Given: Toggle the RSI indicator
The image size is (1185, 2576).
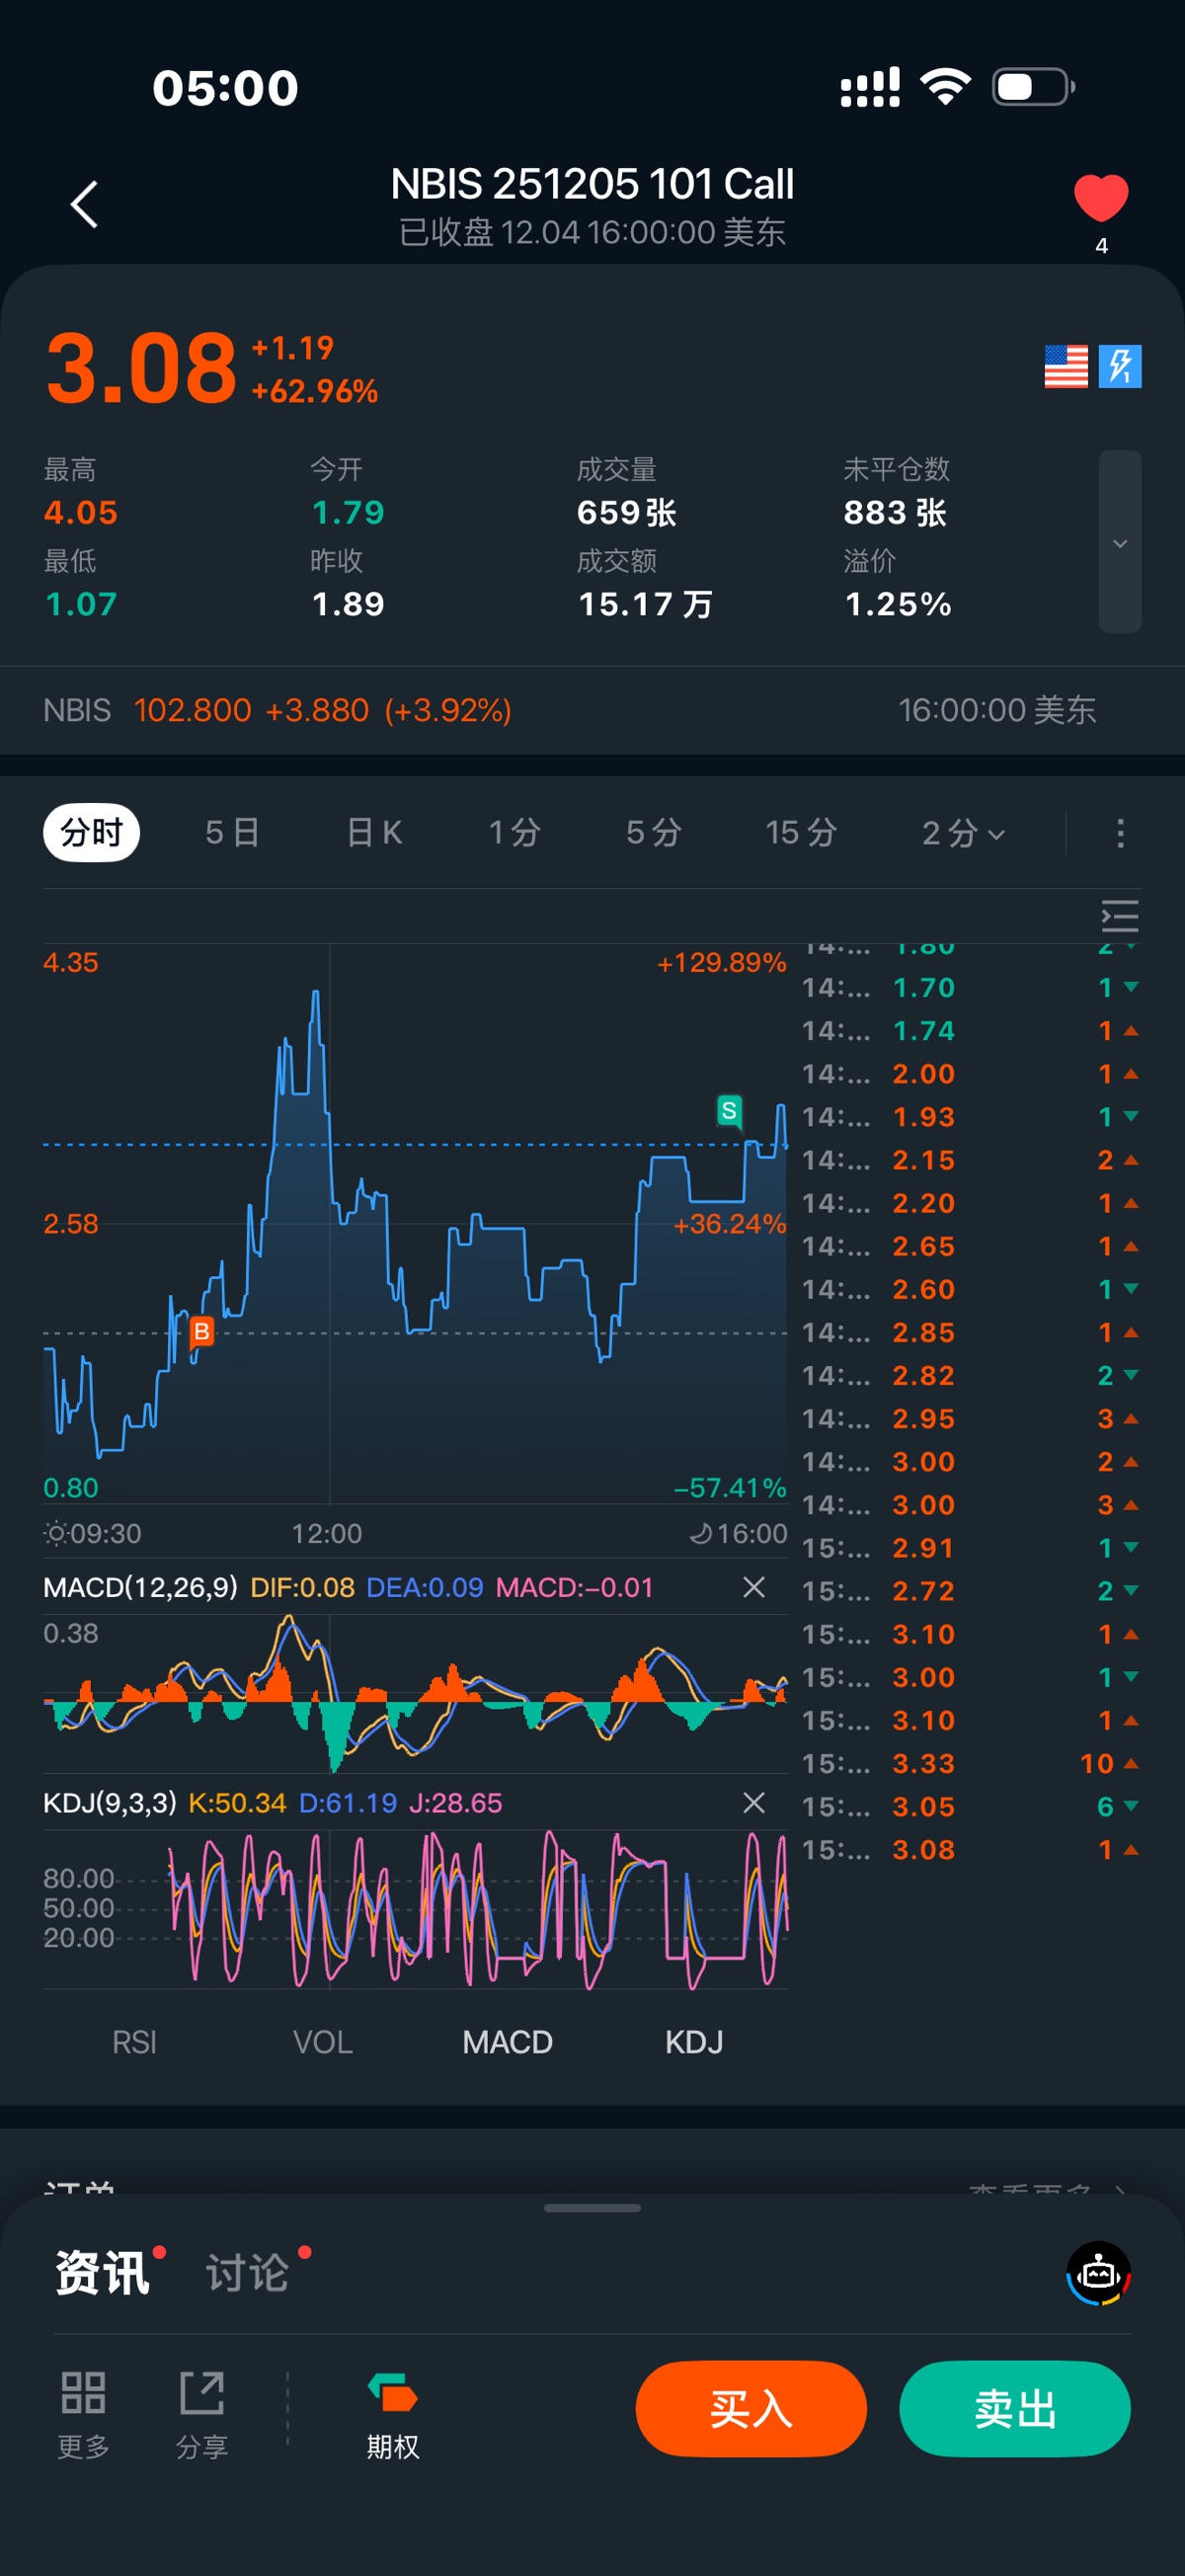Looking at the screenshot, I should (134, 2042).
